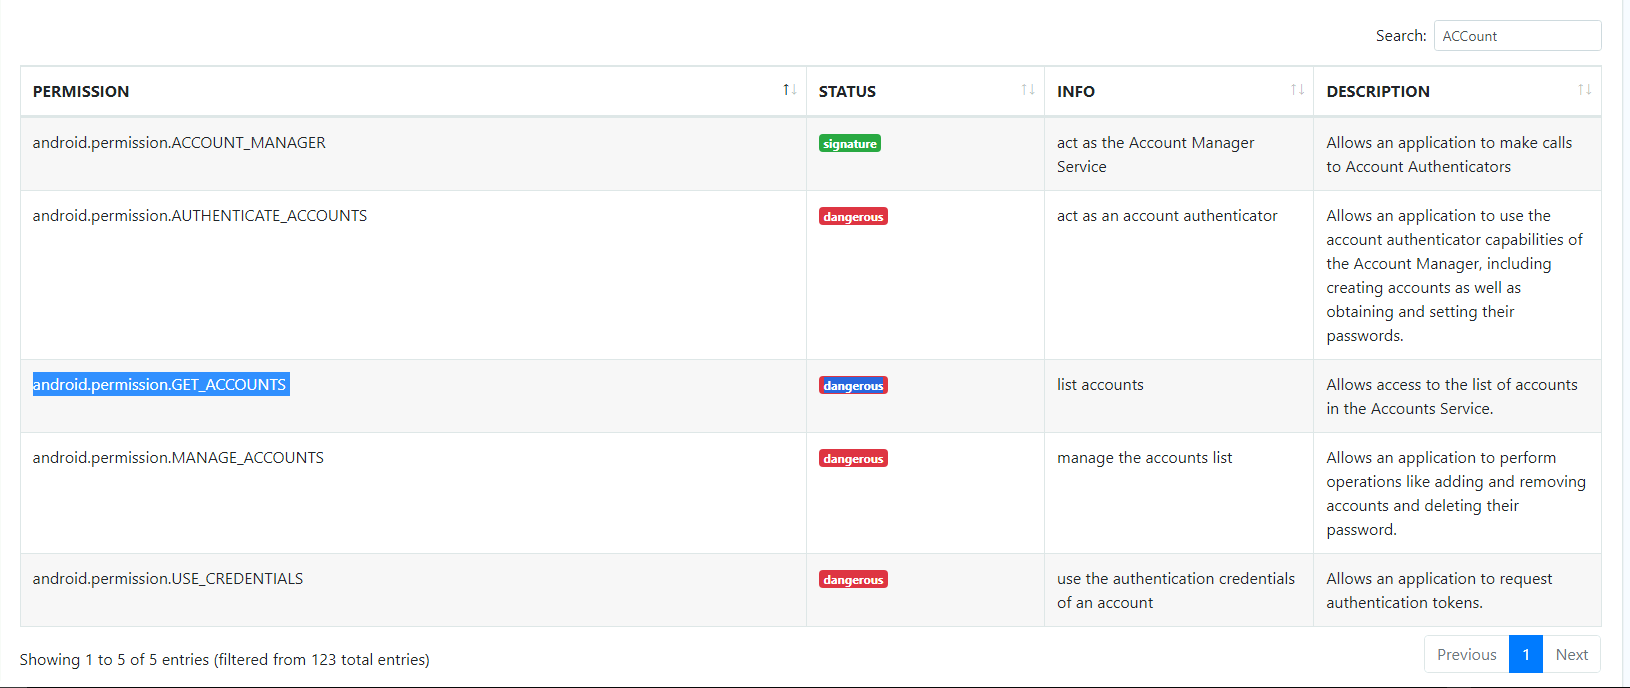
Task: Click the DESCRIPTION column header text
Action: click(1378, 91)
